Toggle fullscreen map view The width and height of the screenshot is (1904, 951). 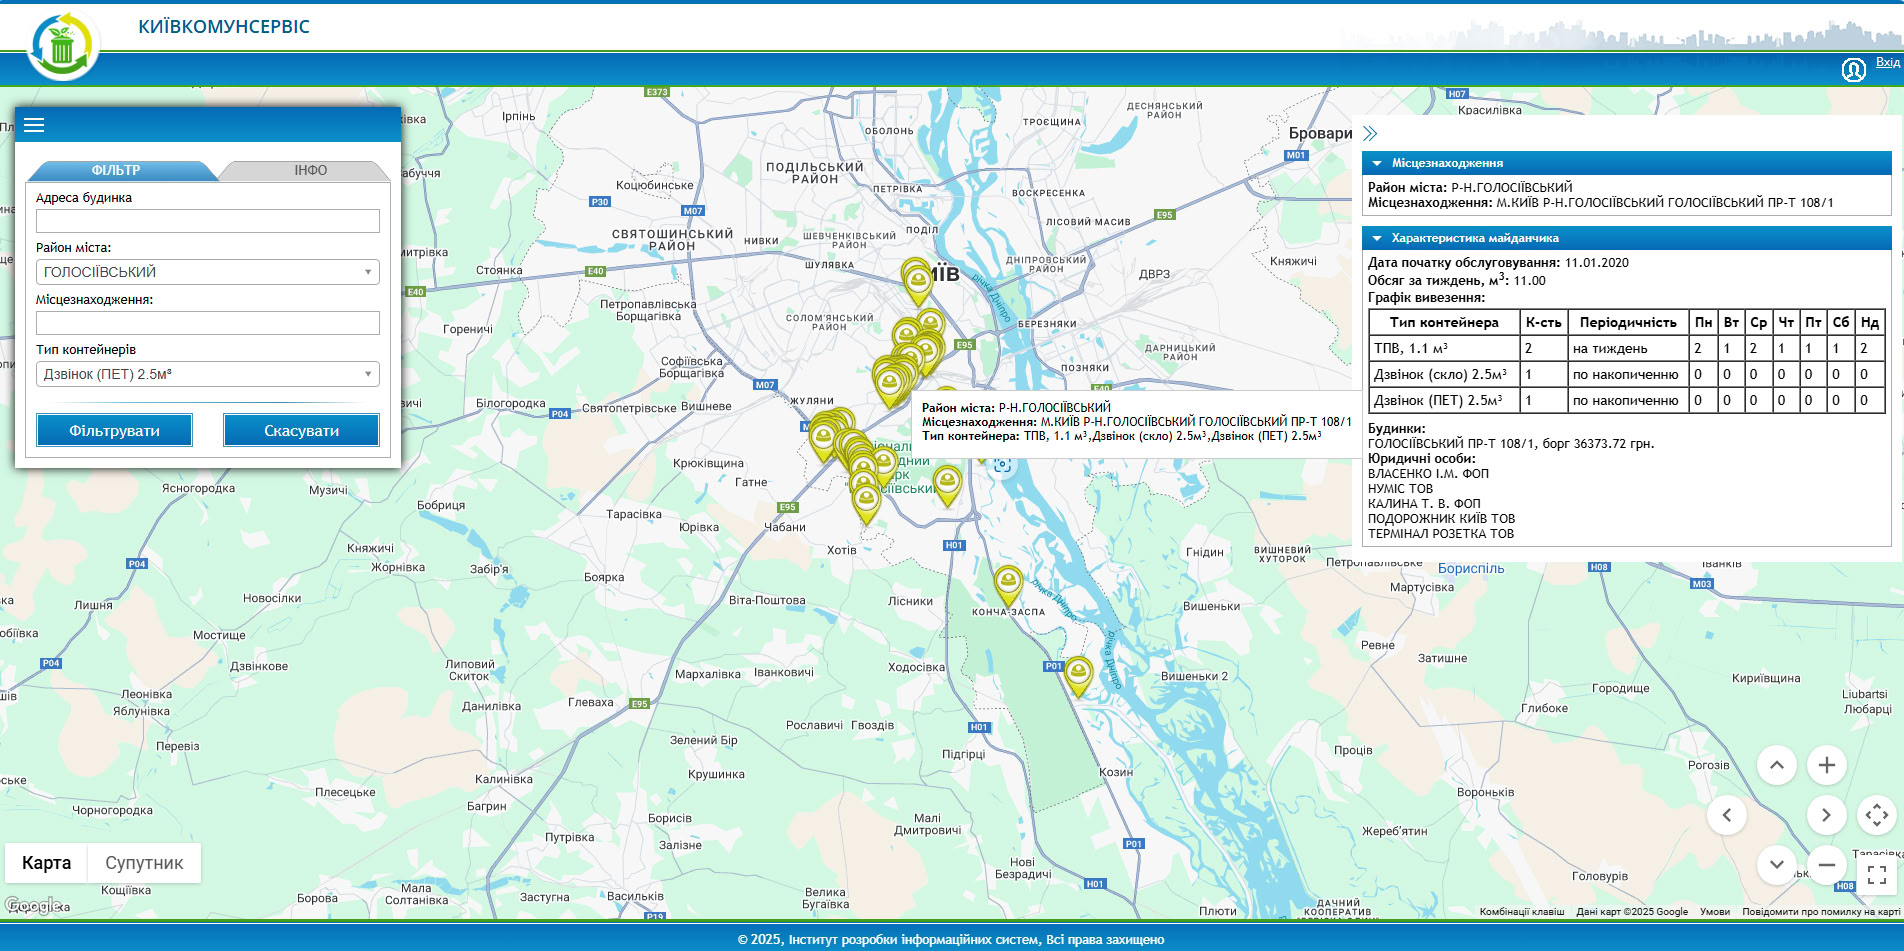click(1877, 875)
